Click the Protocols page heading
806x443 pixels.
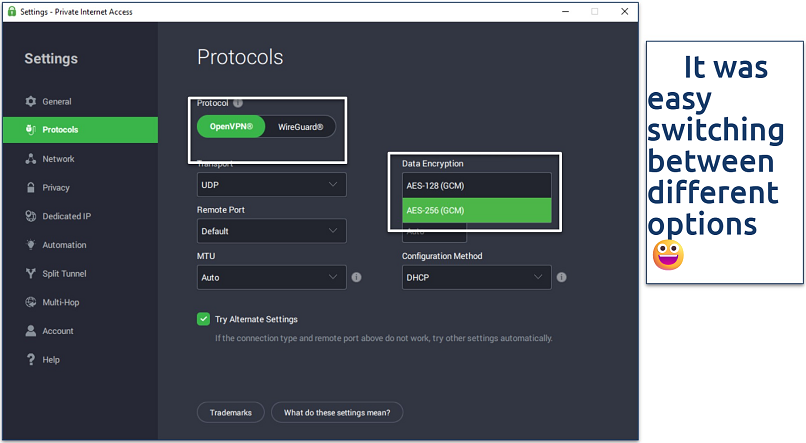pos(240,57)
